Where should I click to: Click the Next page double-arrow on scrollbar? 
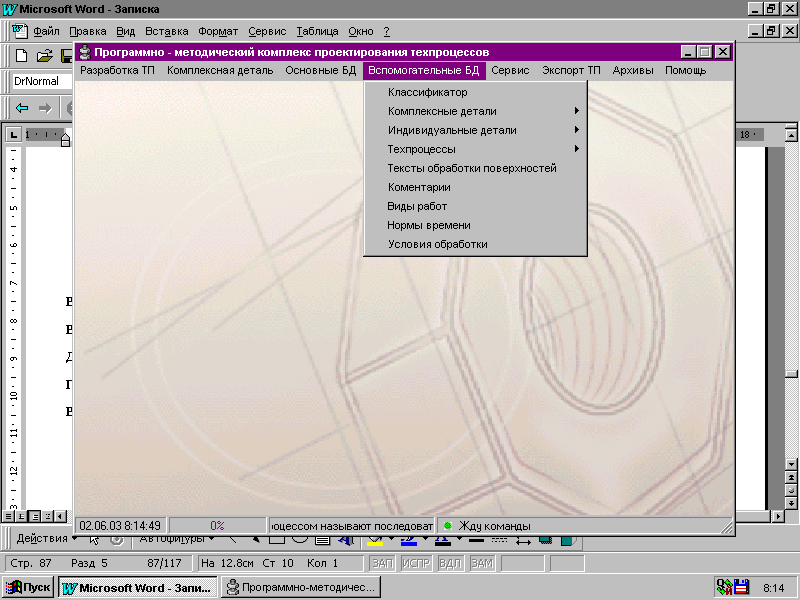[x=791, y=503]
